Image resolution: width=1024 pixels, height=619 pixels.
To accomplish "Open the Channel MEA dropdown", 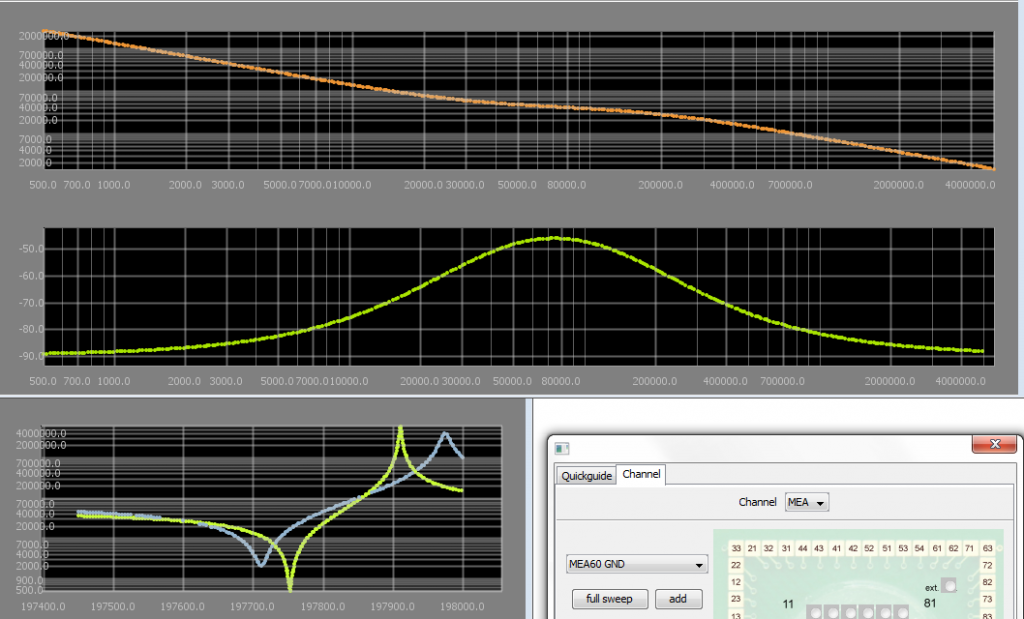I will tap(807, 502).
